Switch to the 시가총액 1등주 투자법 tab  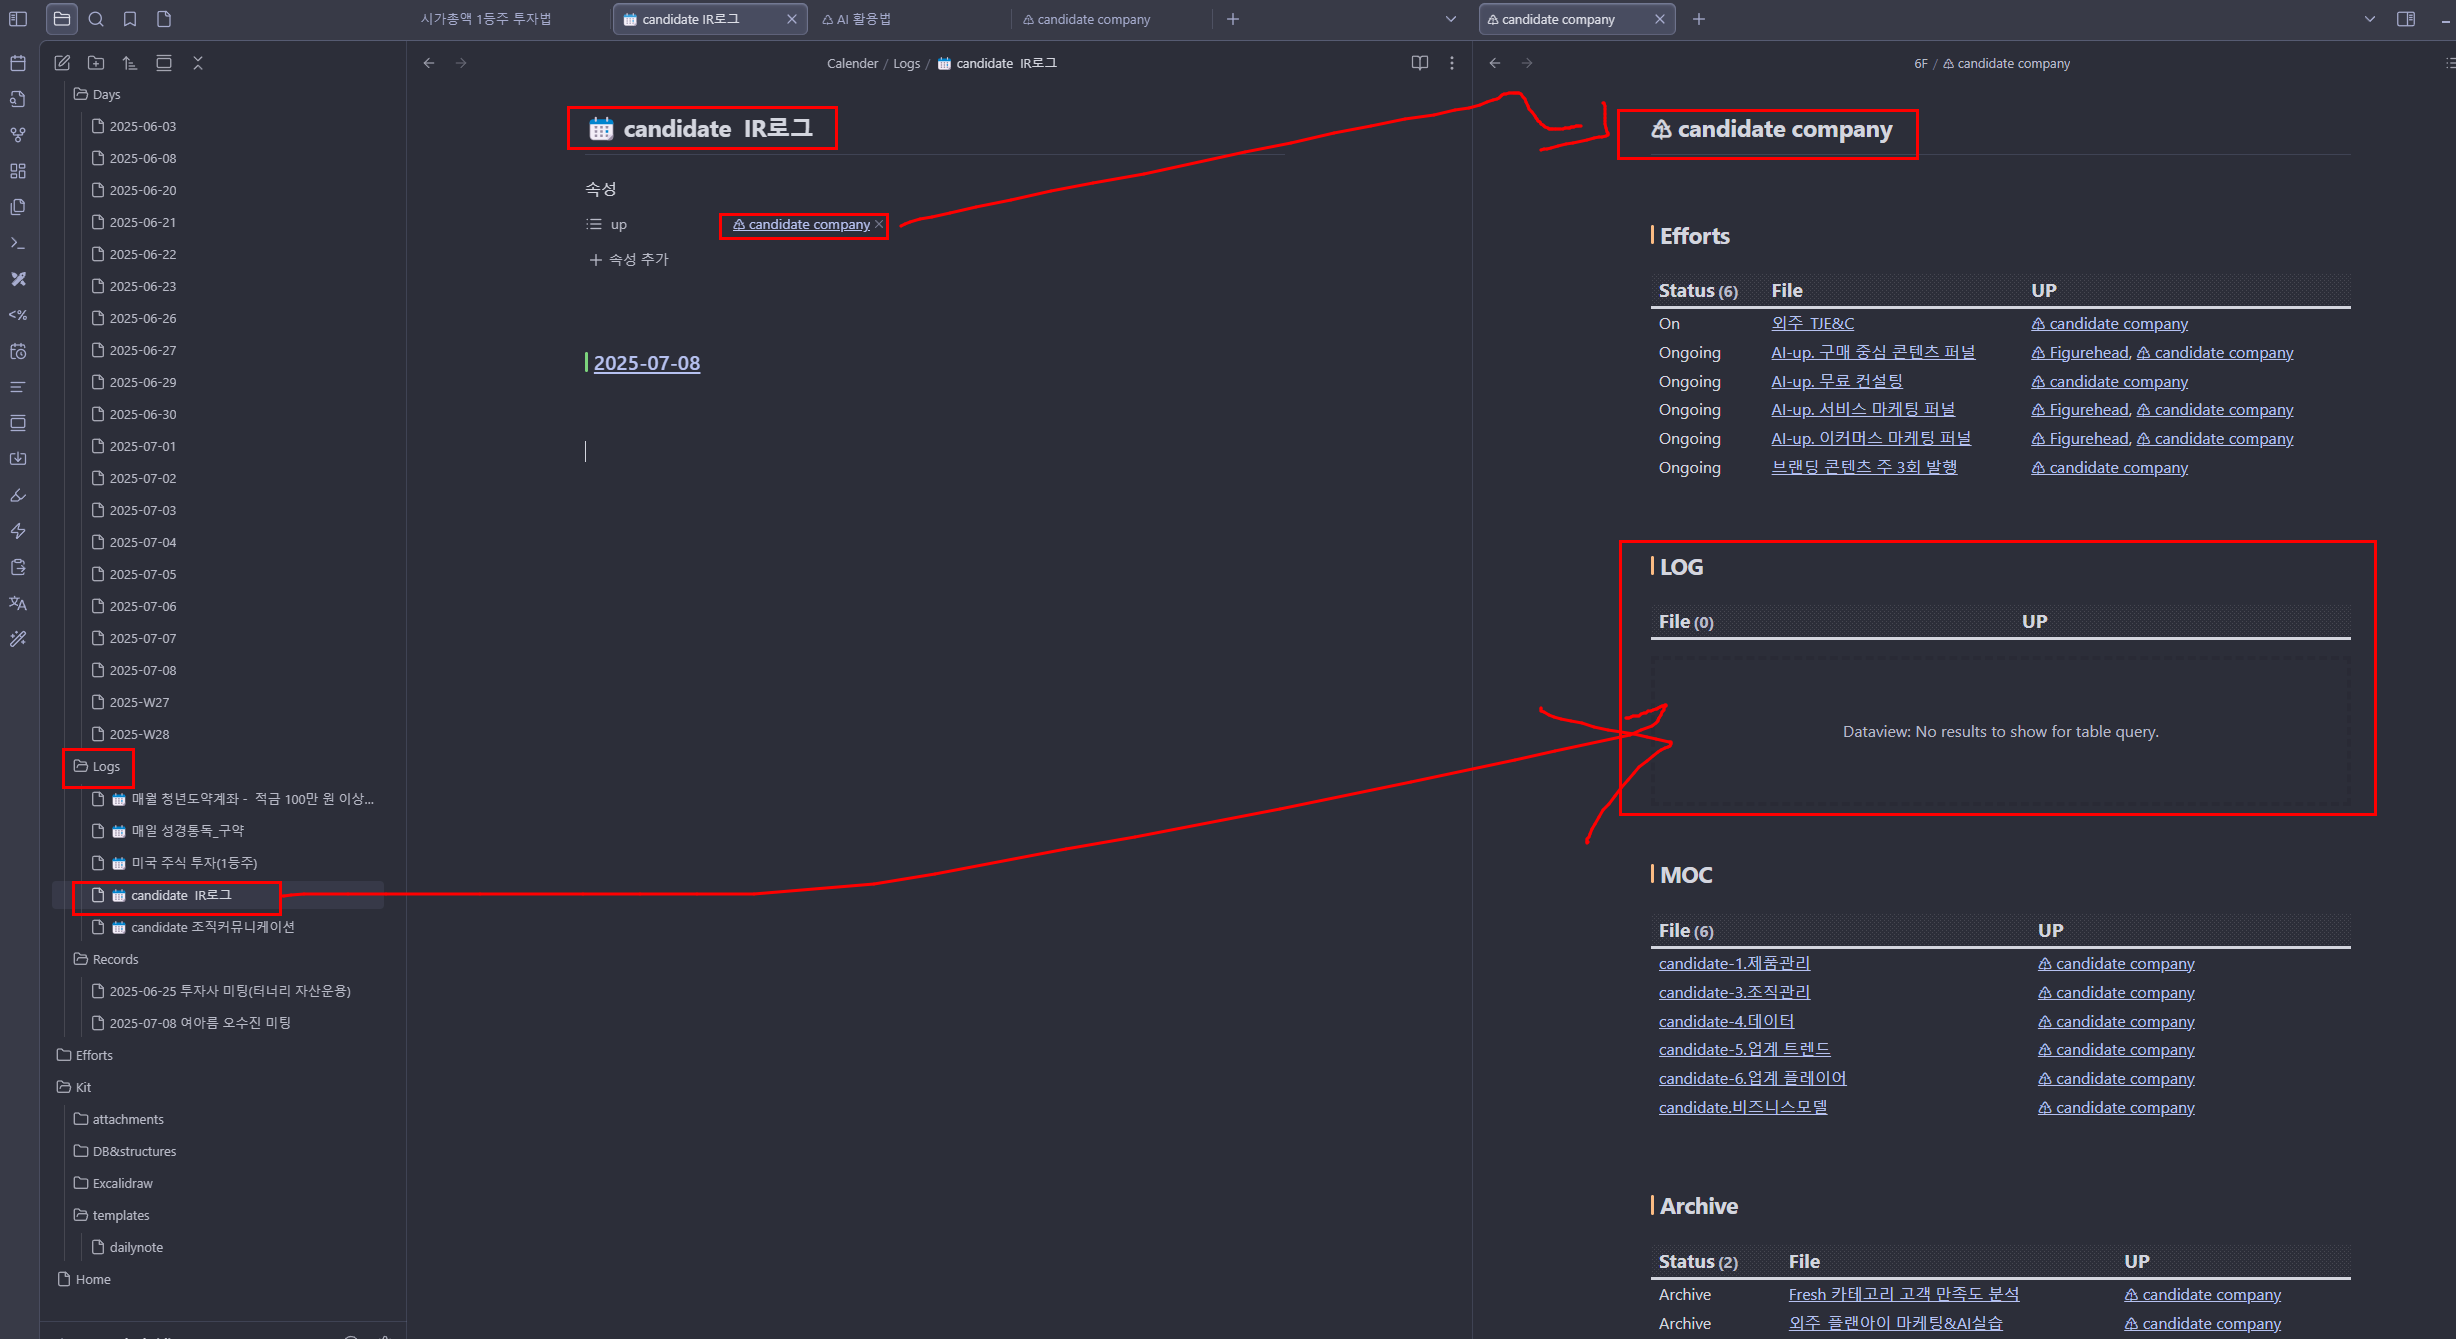[486, 19]
